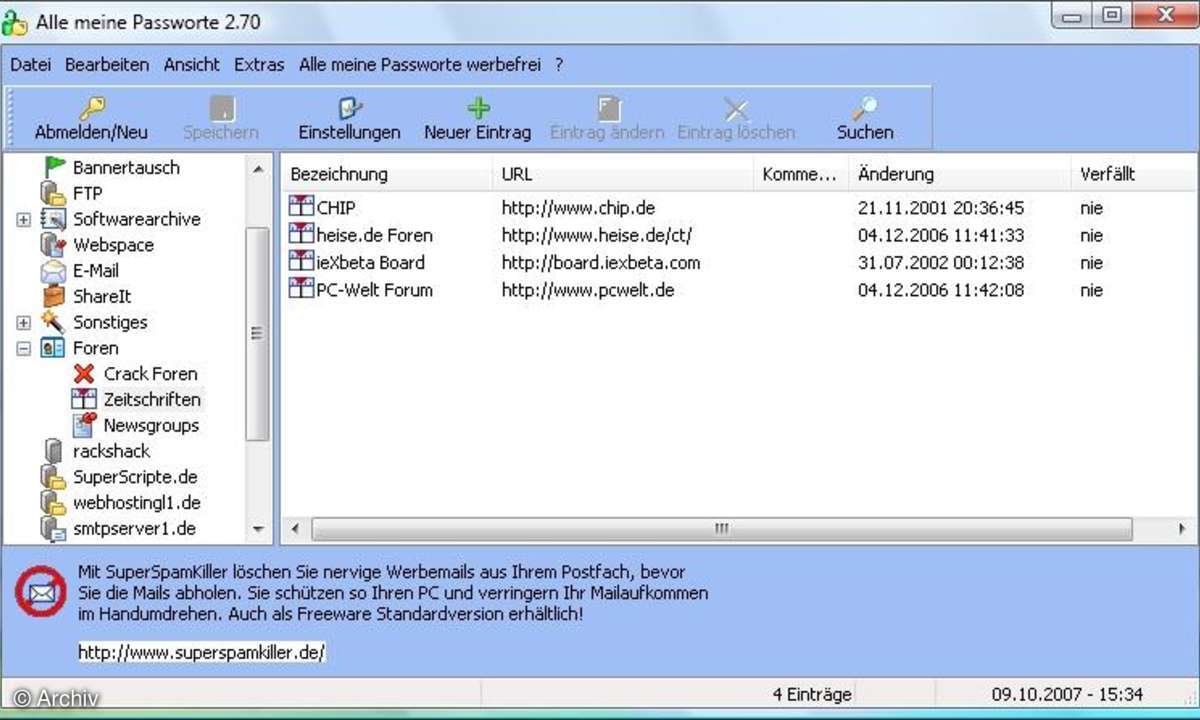Open the Ansicht menu
Image resolution: width=1200 pixels, height=720 pixels.
coord(192,65)
